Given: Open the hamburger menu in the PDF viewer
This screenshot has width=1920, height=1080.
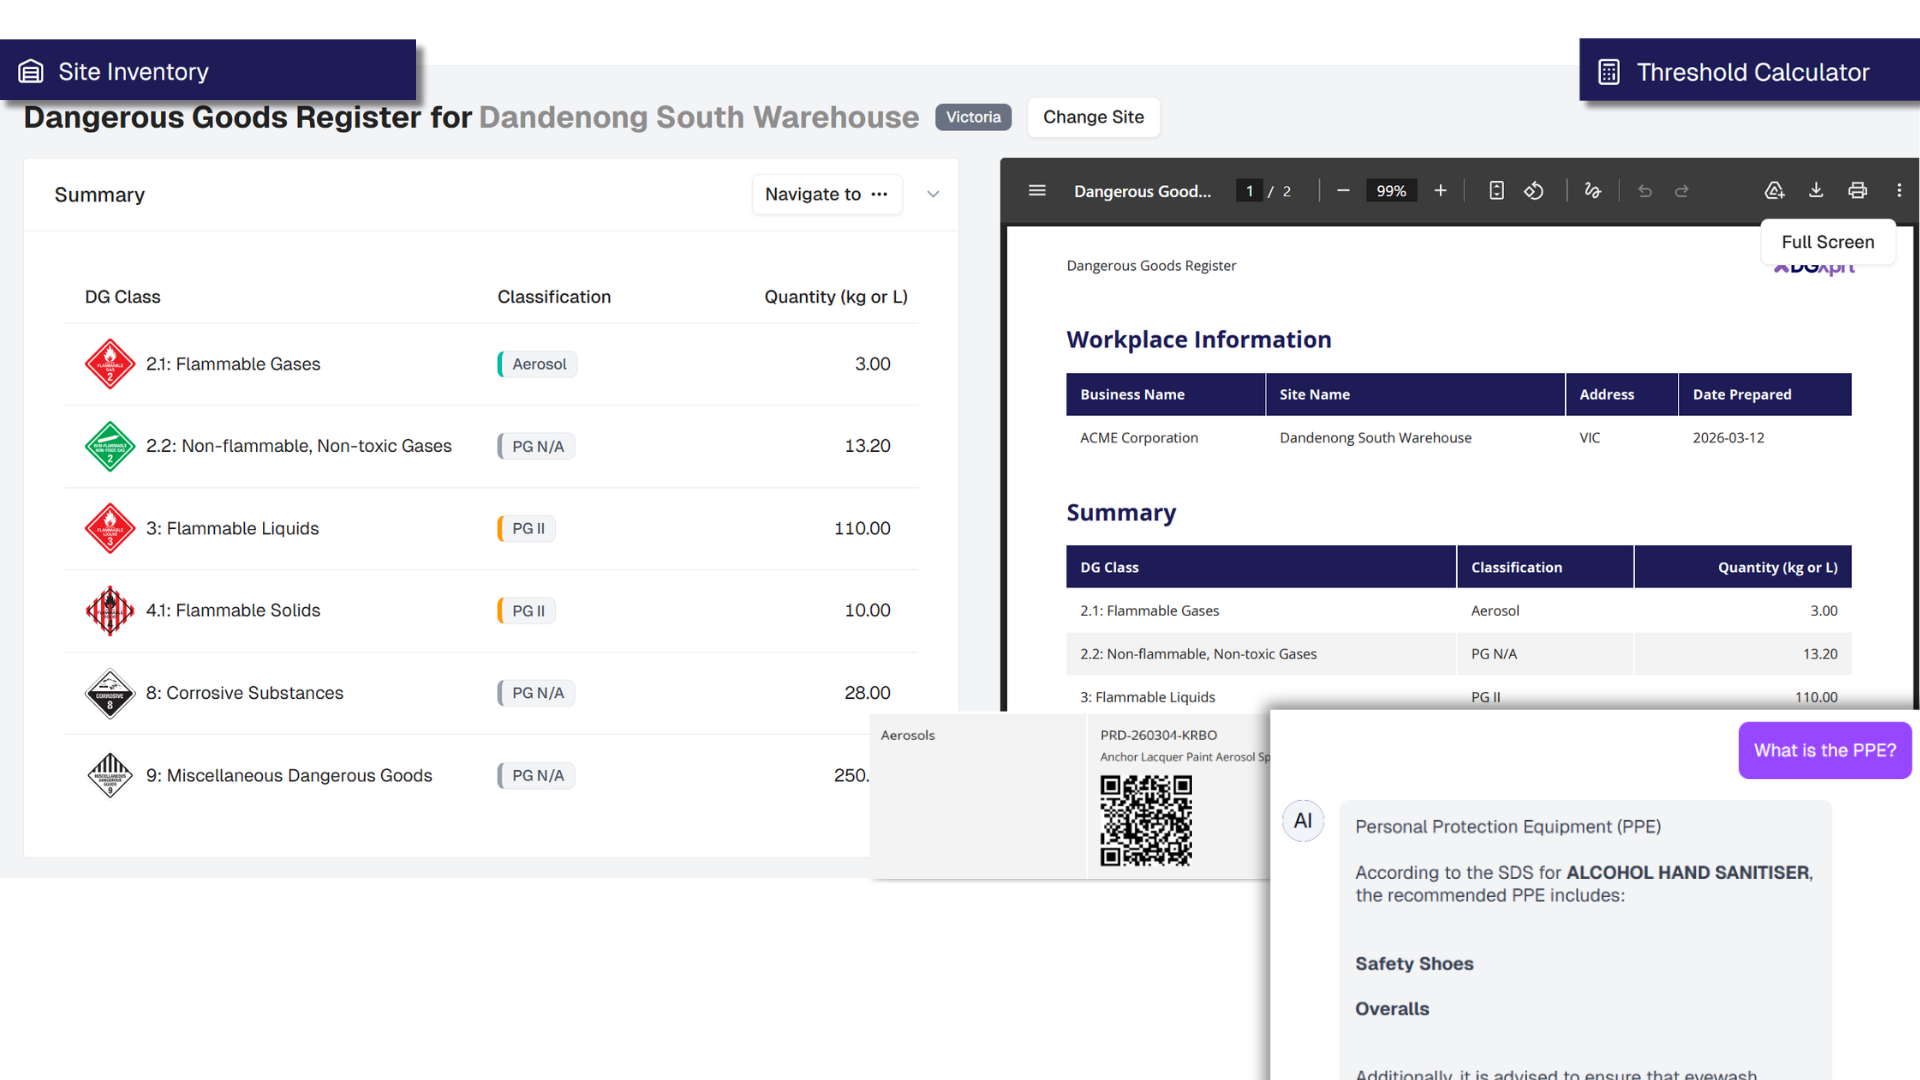Looking at the screenshot, I should tap(1036, 190).
